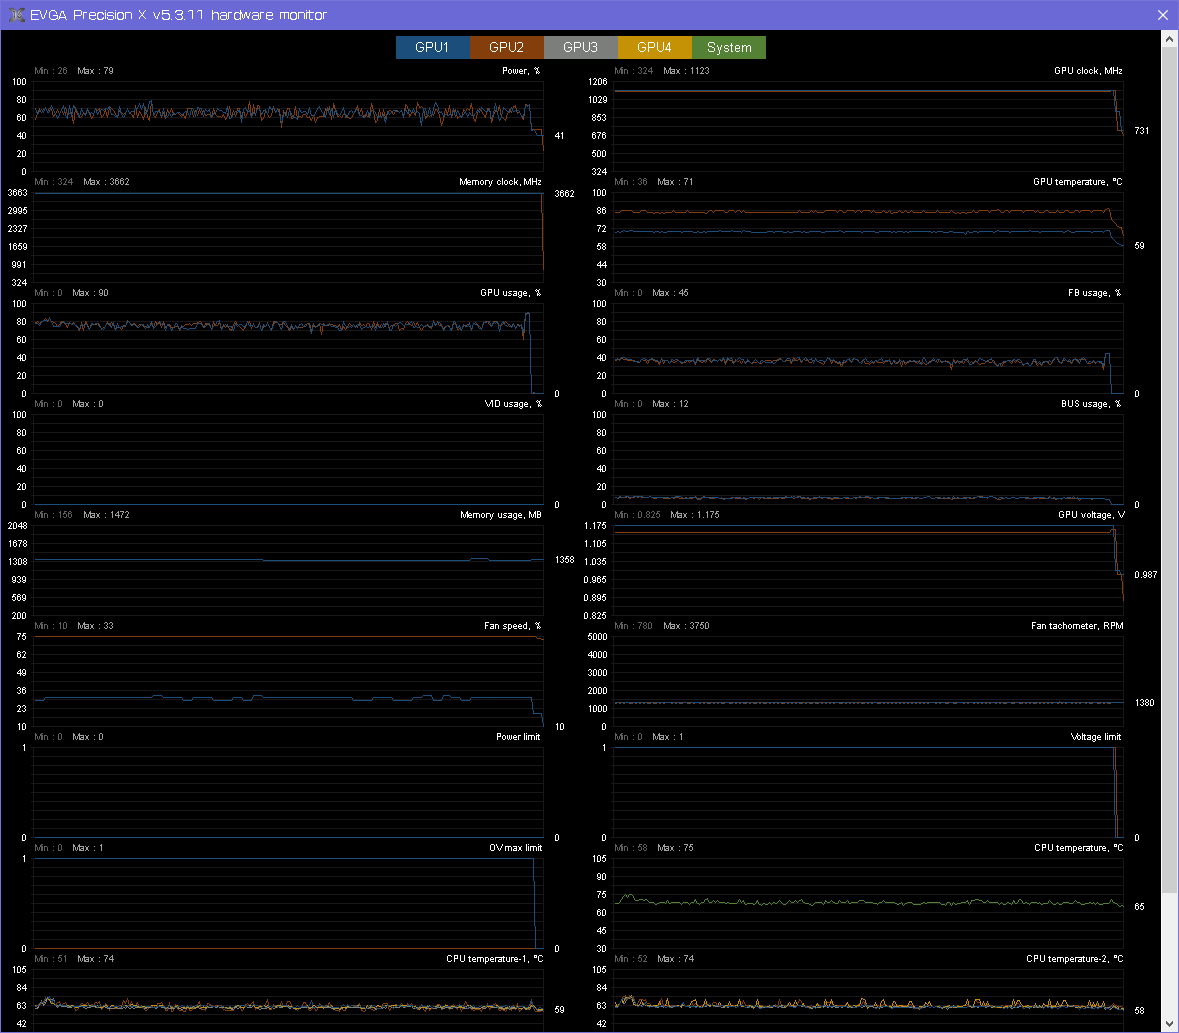The width and height of the screenshot is (1179, 1033).
Task: Click the current CPU temperature value 65
Action: pyautogui.click(x=1139, y=907)
